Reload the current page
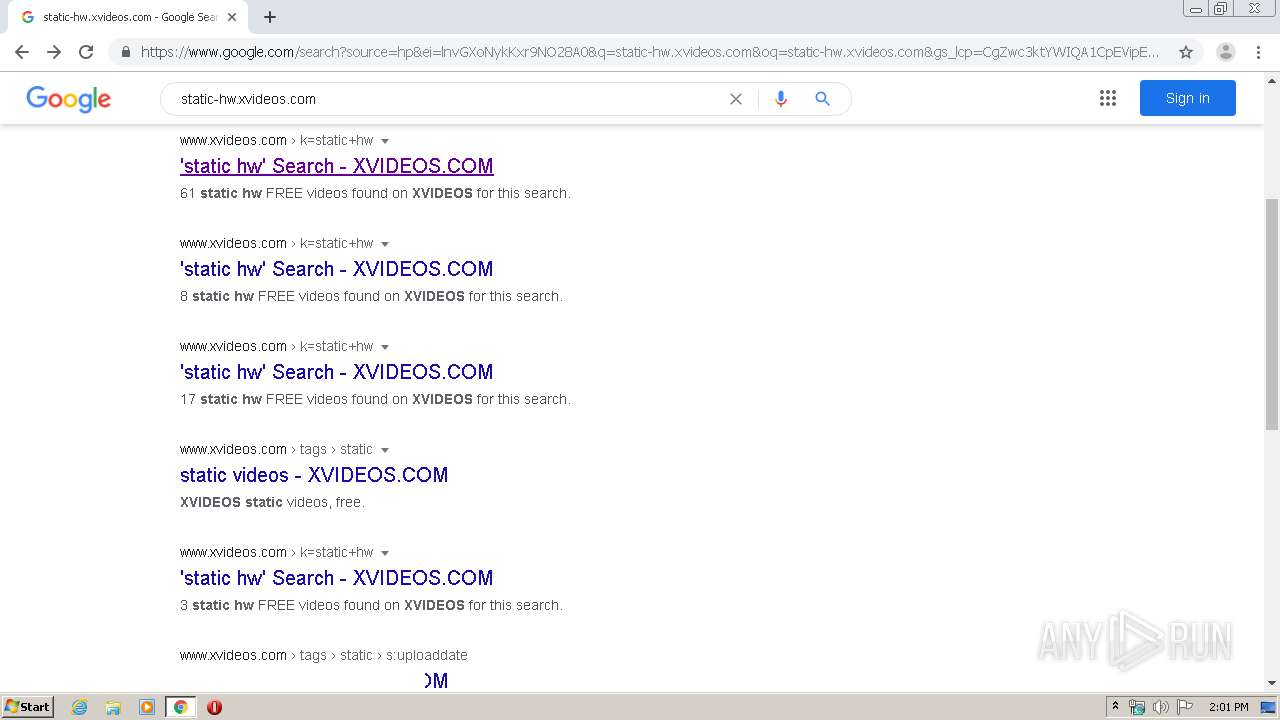Screen dimensions: 1280x720 pyautogui.click(x=86, y=52)
